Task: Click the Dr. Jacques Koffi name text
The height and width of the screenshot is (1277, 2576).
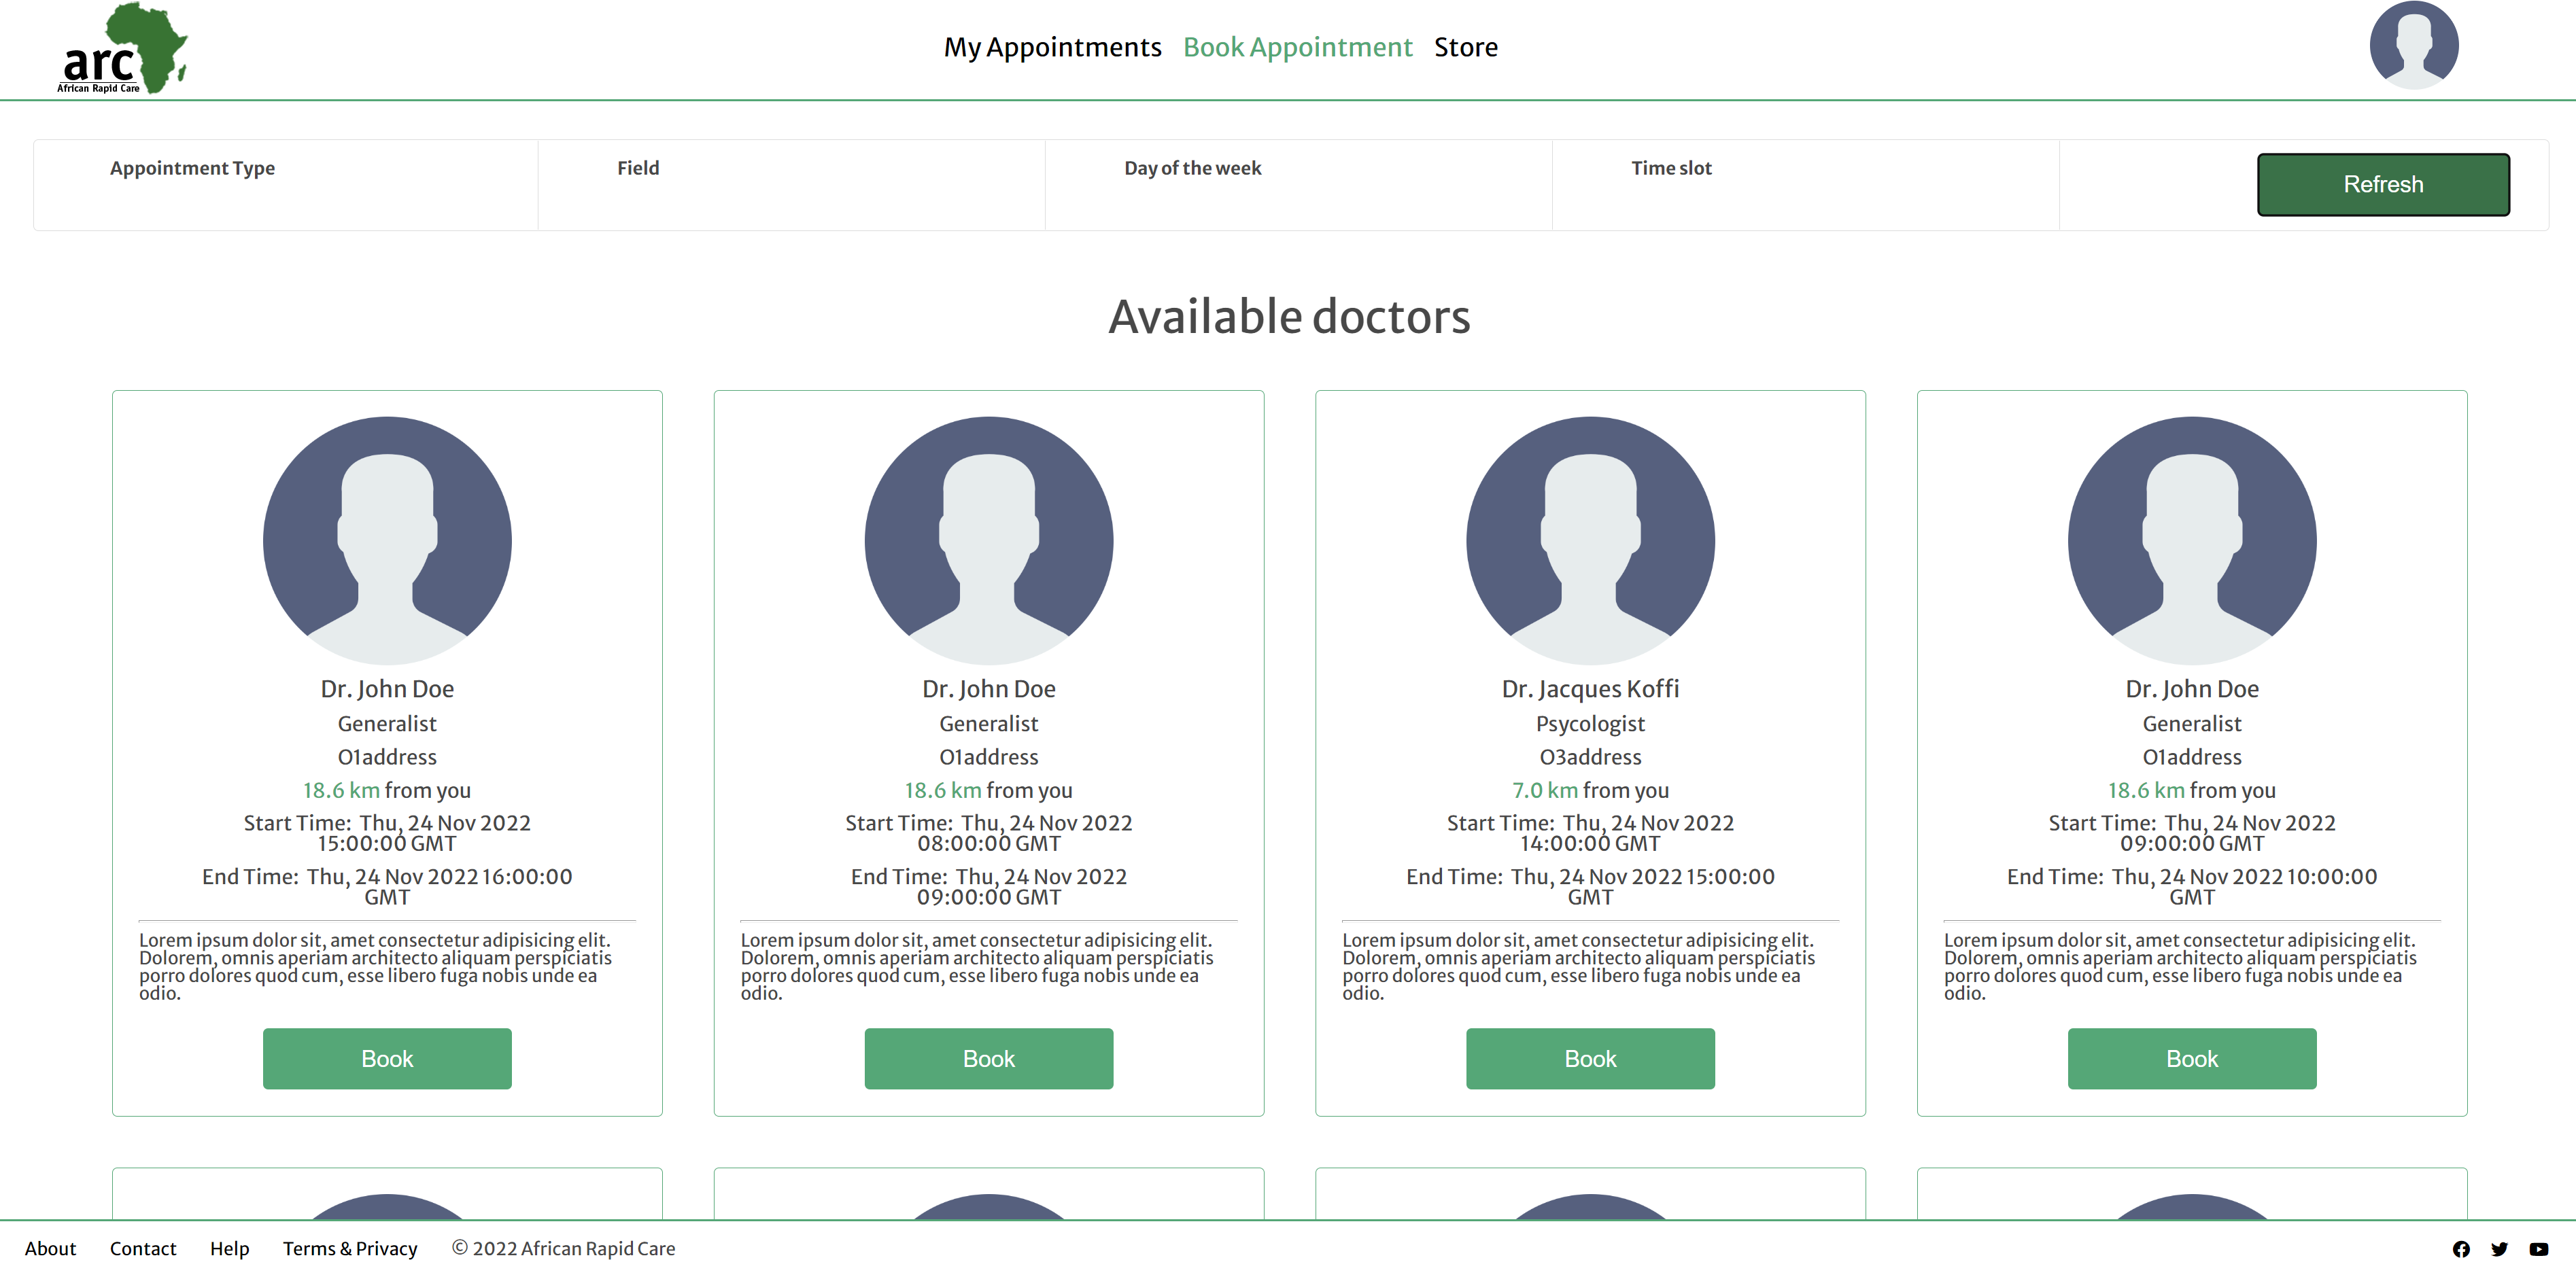Action: 1590,689
